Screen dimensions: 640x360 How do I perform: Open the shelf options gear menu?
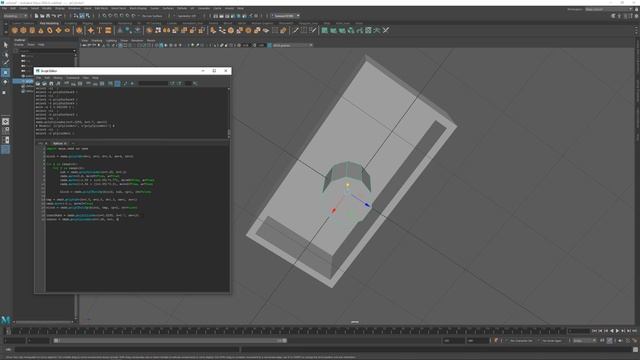(6, 32)
